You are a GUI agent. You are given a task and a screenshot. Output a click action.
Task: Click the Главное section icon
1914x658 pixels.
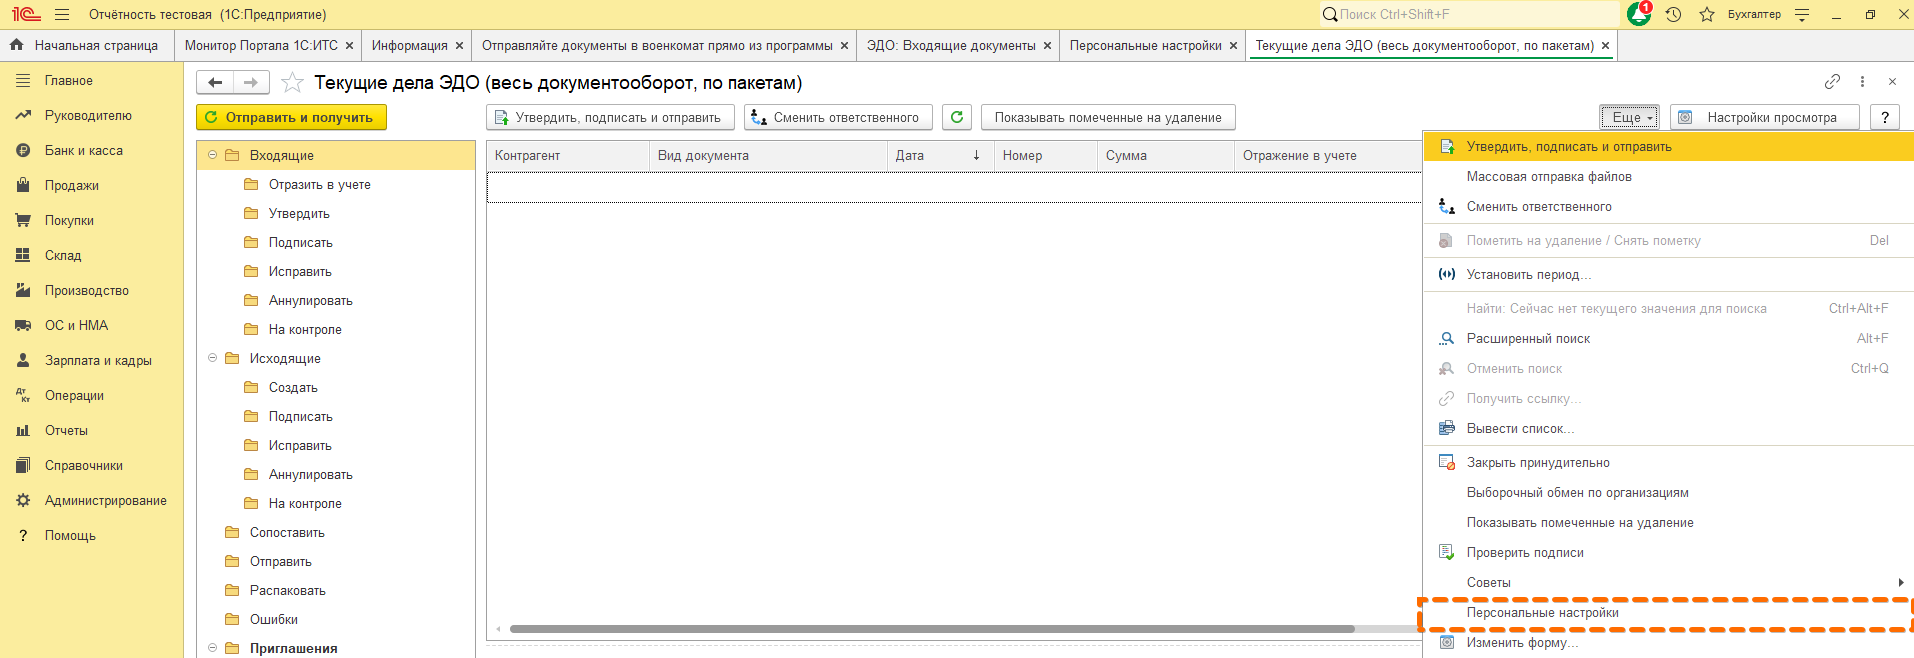click(23, 80)
